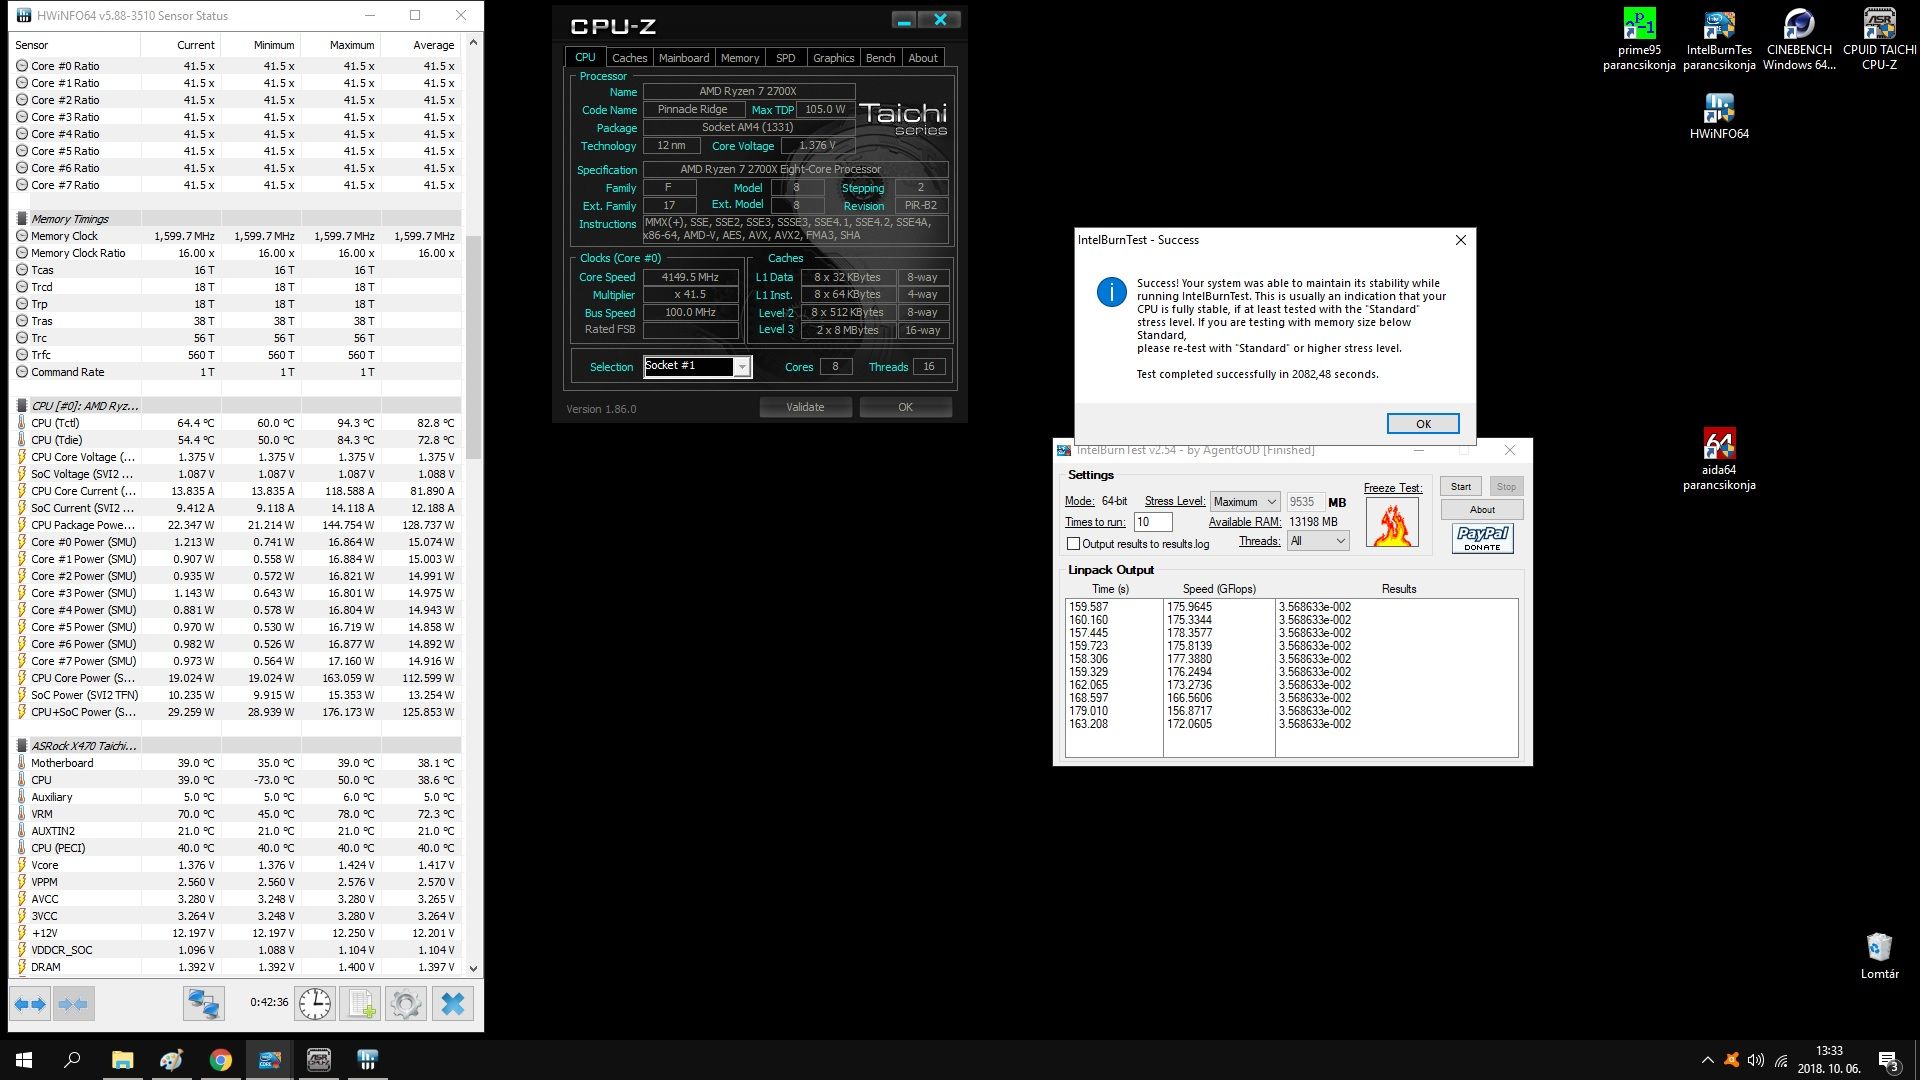Open IntelBurnTest desktop shortcut
This screenshot has height=1080, width=1920.
point(1719,40)
